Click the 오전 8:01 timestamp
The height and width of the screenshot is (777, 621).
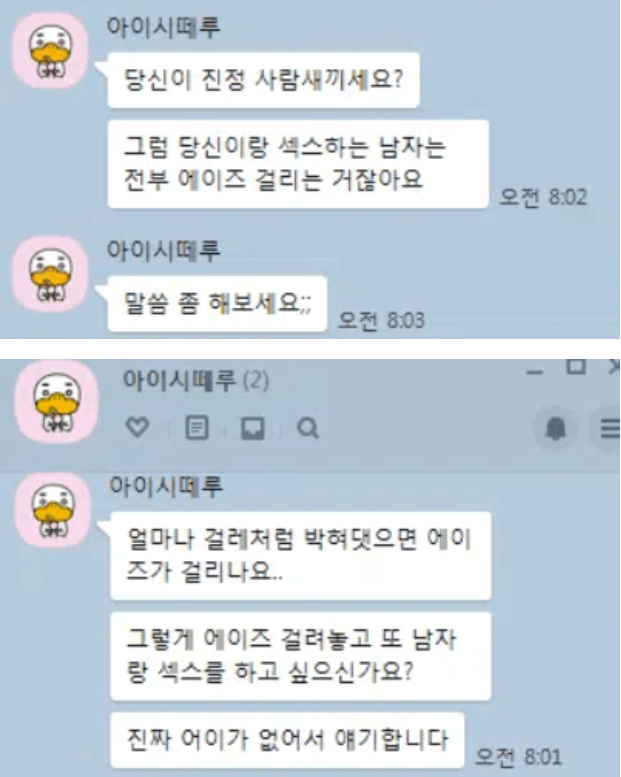[x=518, y=756]
